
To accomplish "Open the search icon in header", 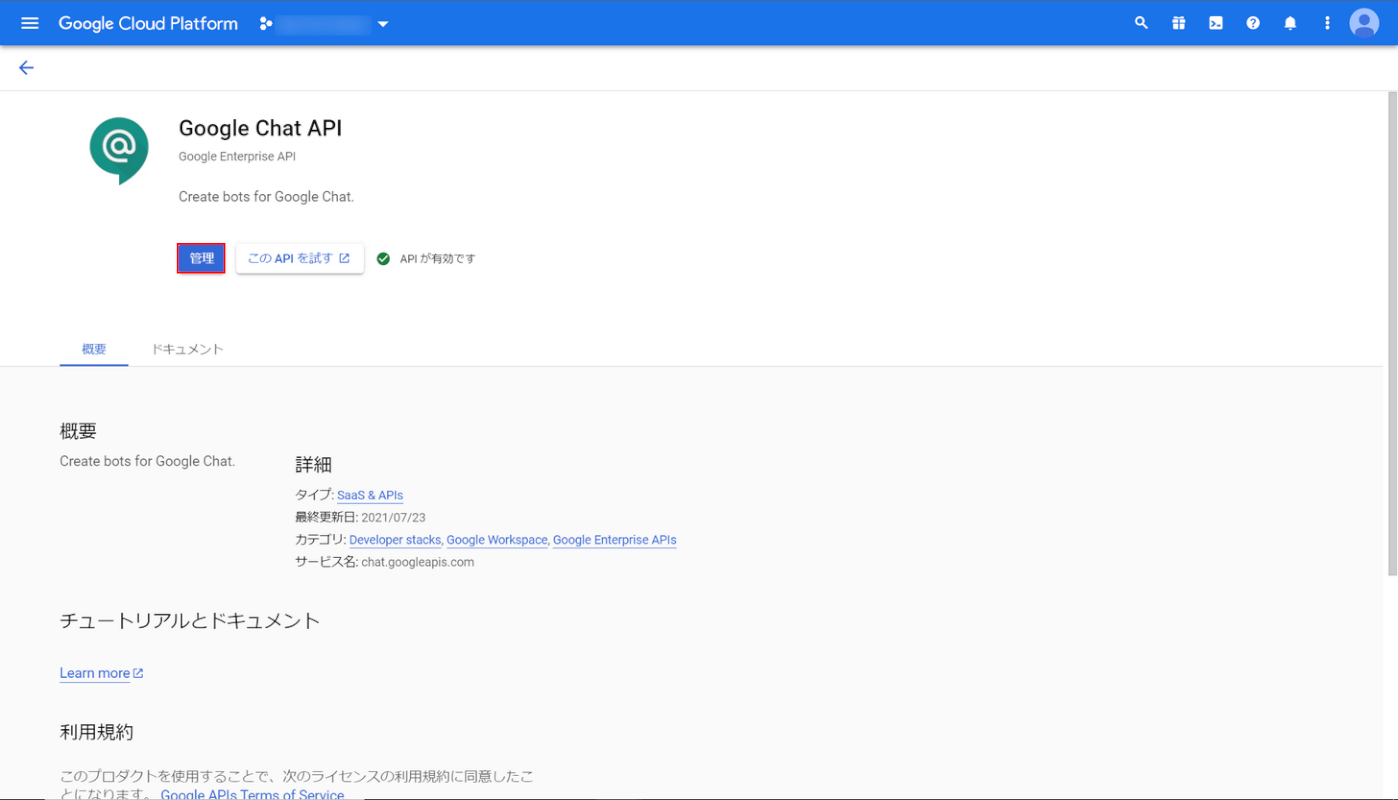I will pyautogui.click(x=1141, y=23).
